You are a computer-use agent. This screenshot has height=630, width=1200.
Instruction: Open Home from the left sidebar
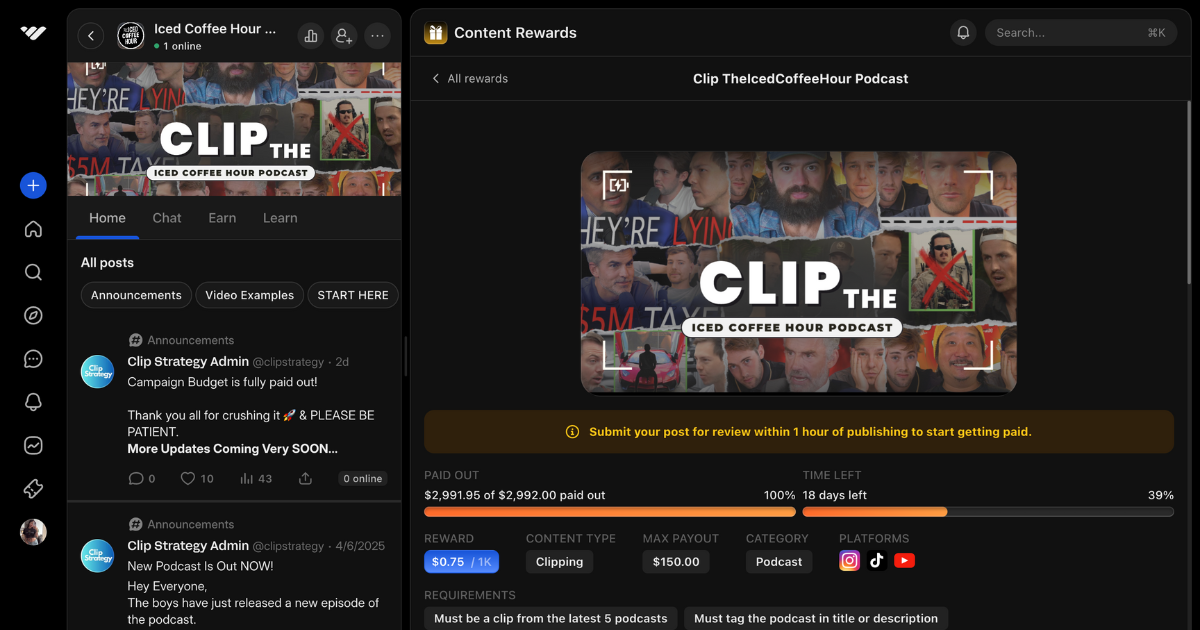(33, 229)
